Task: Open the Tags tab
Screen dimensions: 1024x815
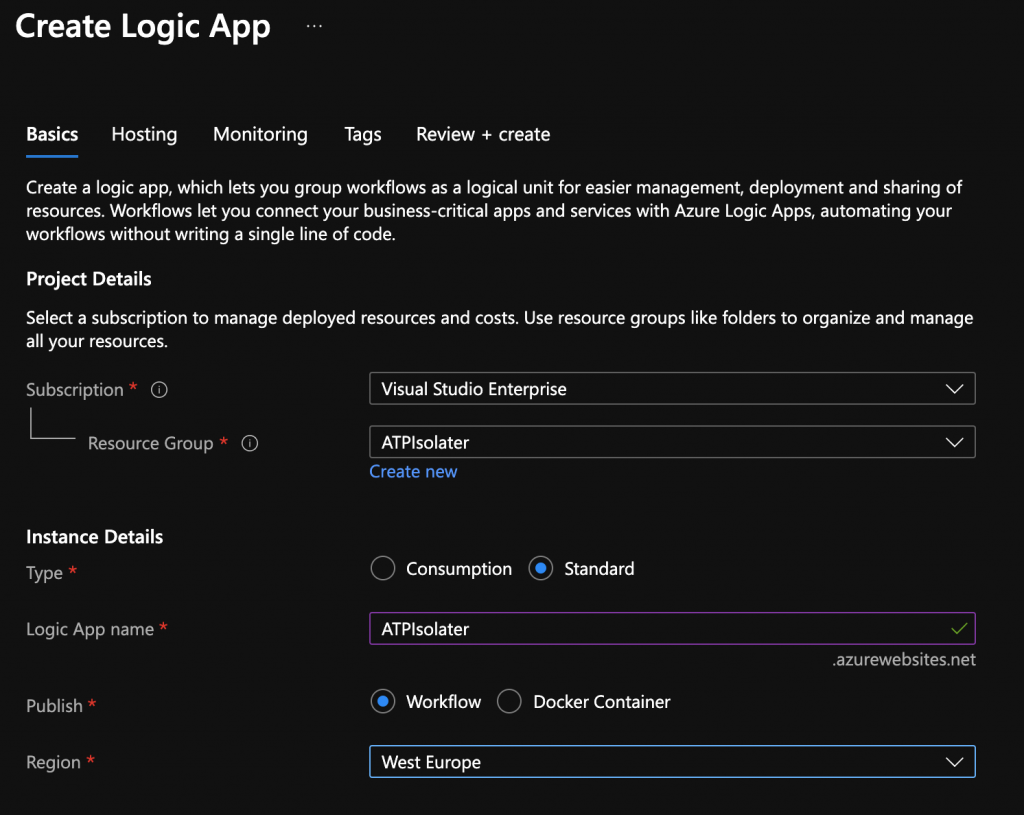Action: (x=362, y=134)
